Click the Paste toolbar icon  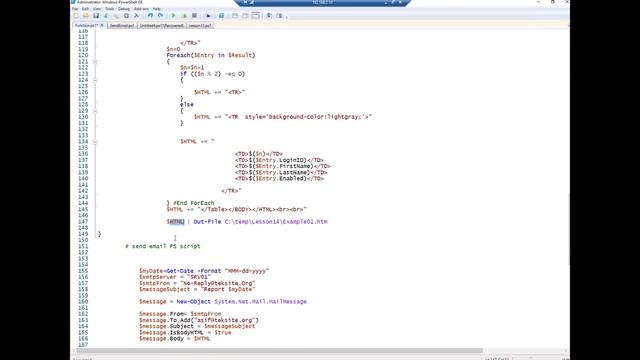[126, 16]
